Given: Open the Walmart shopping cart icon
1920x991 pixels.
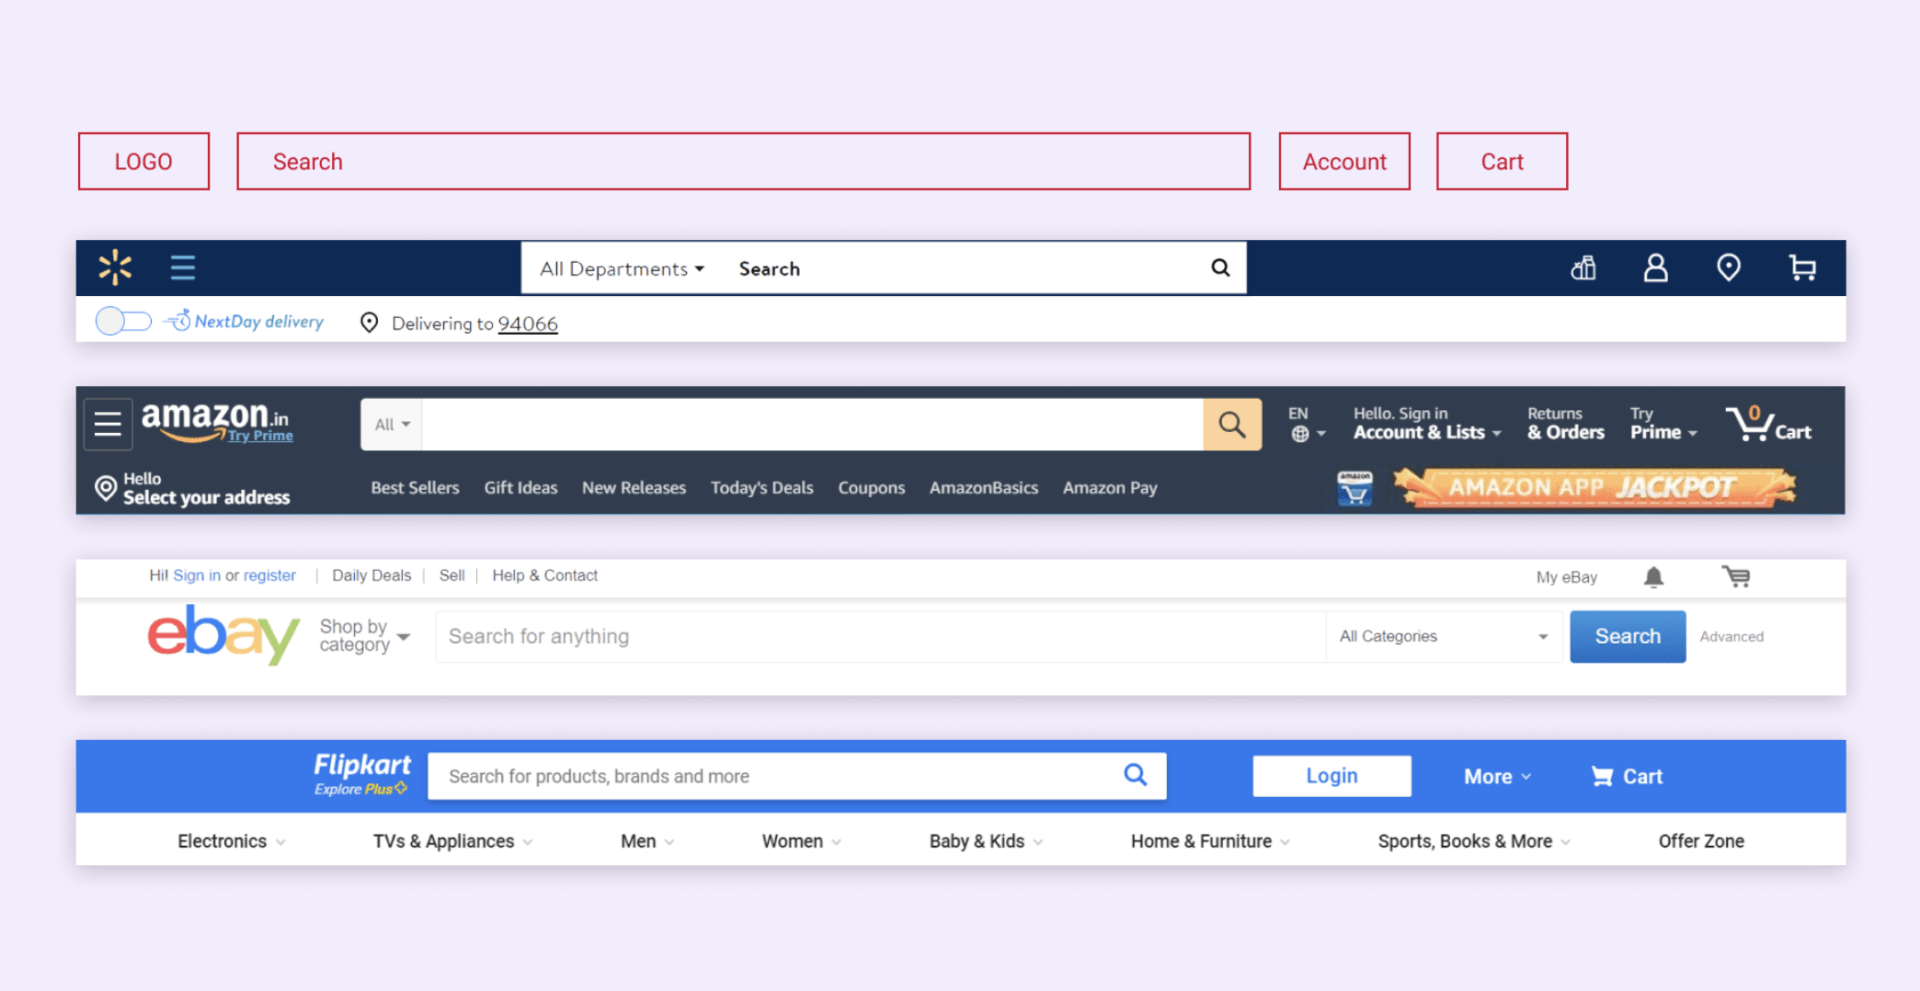Looking at the screenshot, I should 1802,268.
